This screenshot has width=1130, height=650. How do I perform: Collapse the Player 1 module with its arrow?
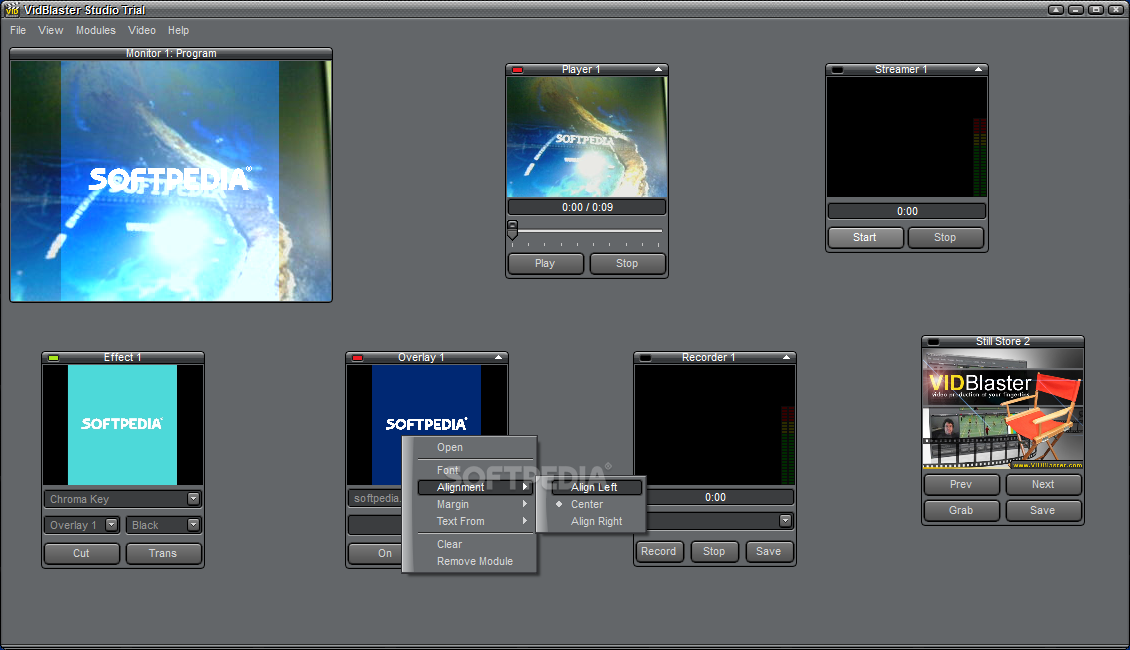point(658,69)
